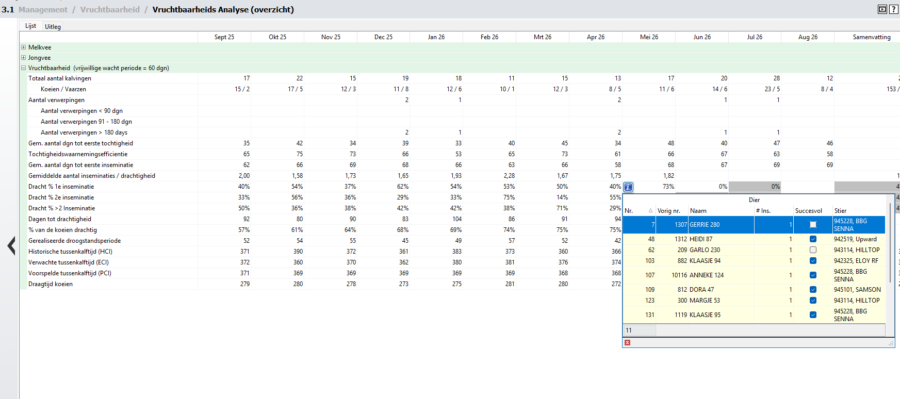This screenshot has height=399, width=900.
Task: Toggle Succesvol checkbox for KLAASJE 94
Action: click(813, 261)
